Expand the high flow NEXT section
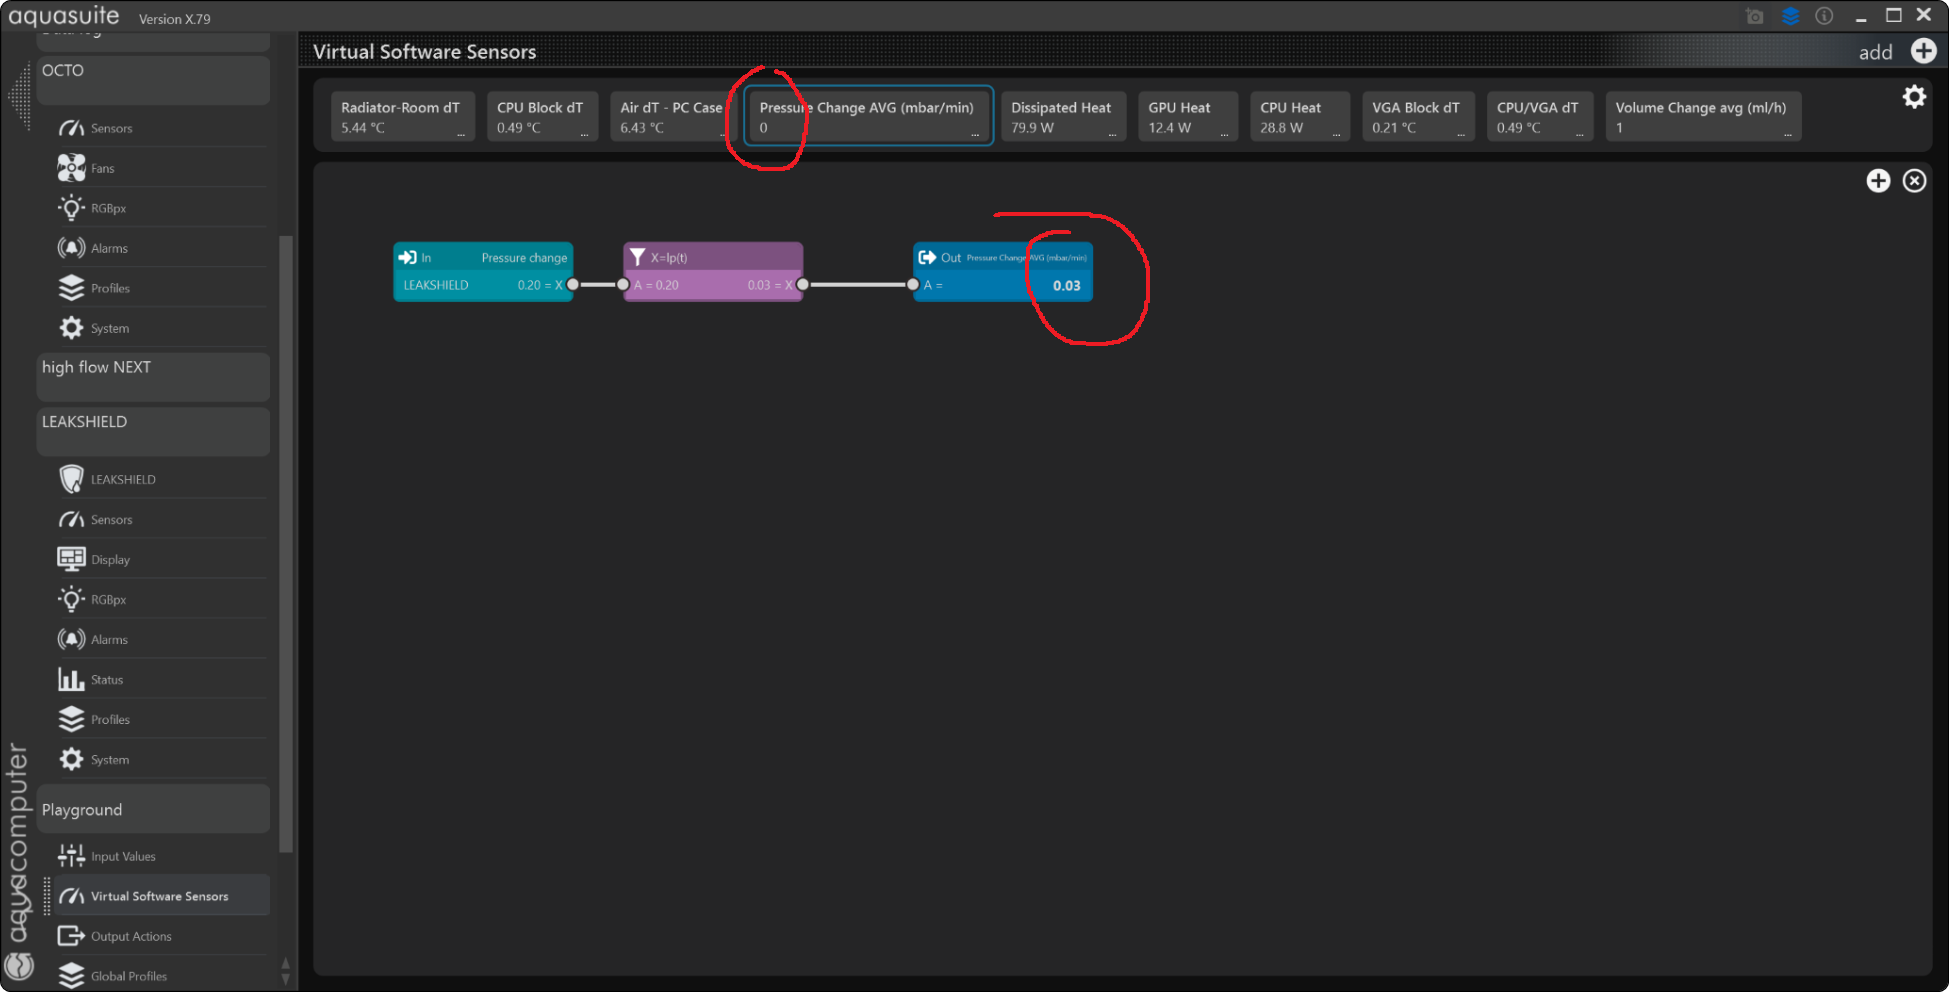Screen dimensions: 1949x992 [153, 377]
